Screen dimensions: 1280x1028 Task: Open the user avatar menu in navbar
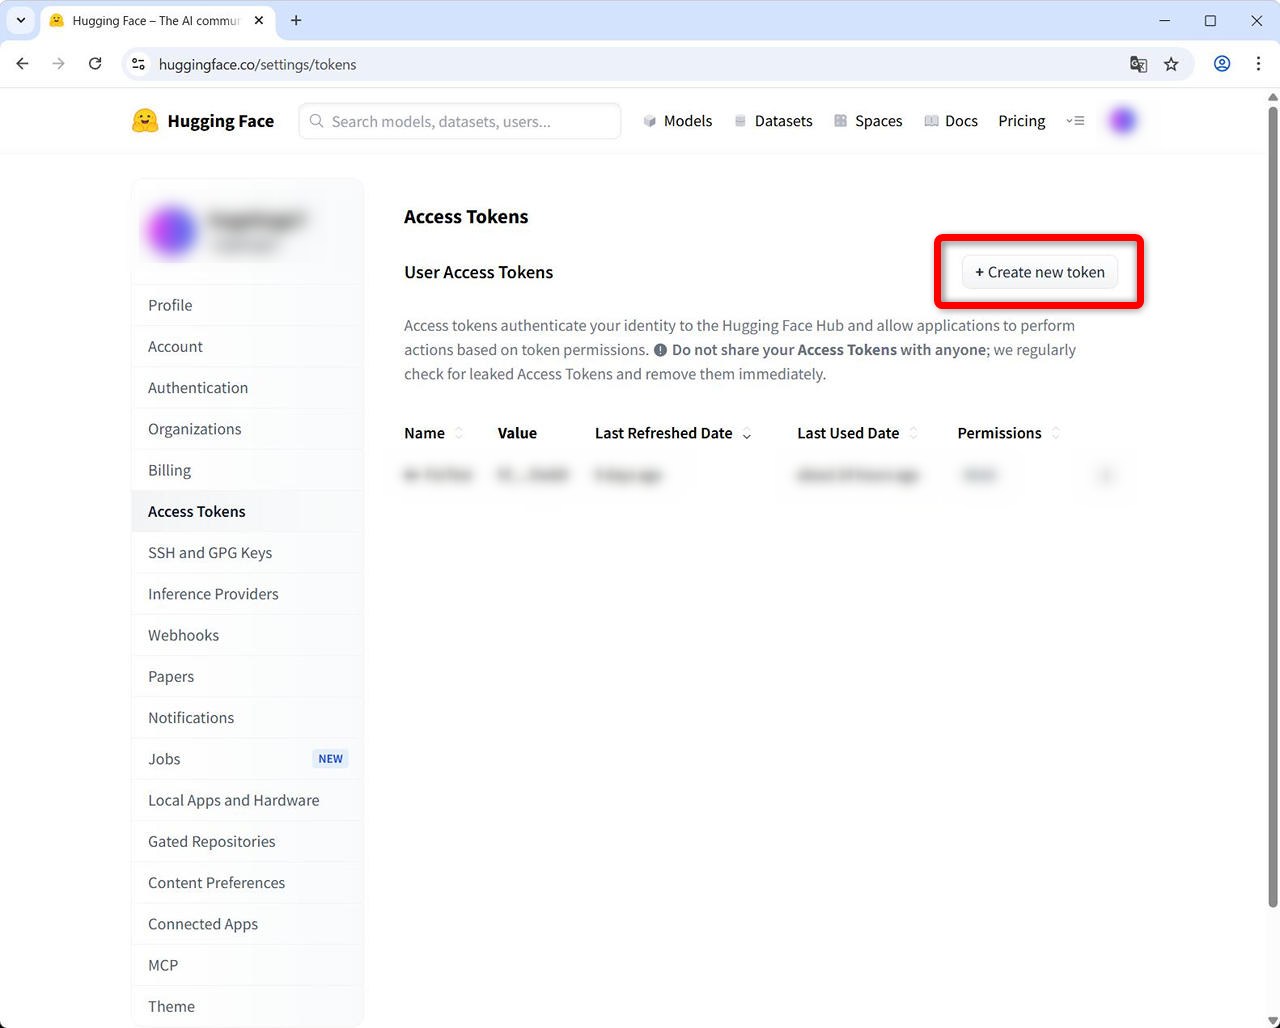coord(1123,121)
